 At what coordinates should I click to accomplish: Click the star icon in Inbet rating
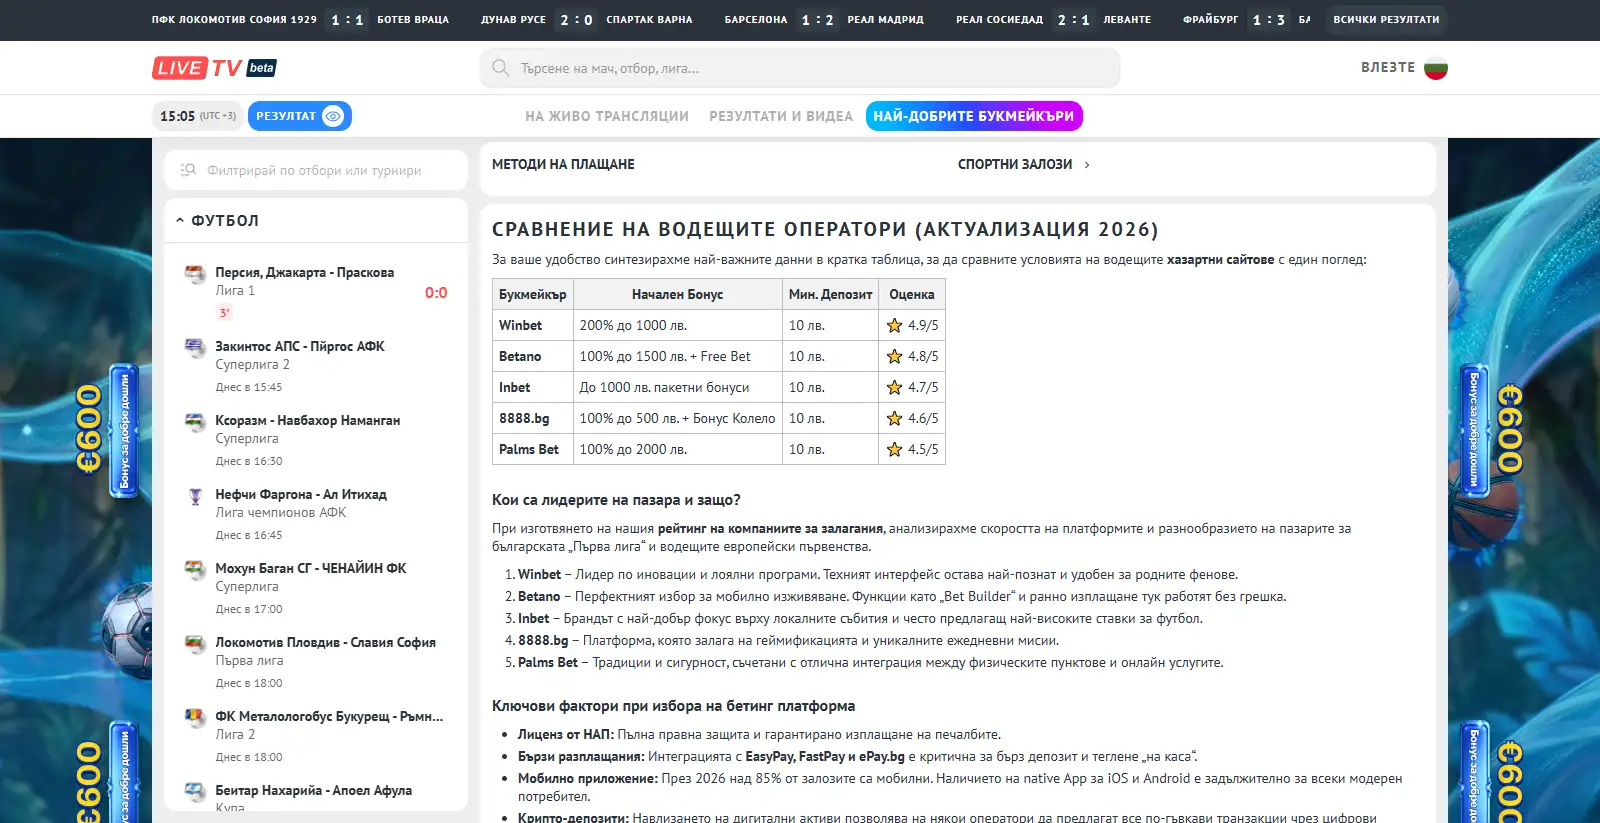pyautogui.click(x=895, y=387)
